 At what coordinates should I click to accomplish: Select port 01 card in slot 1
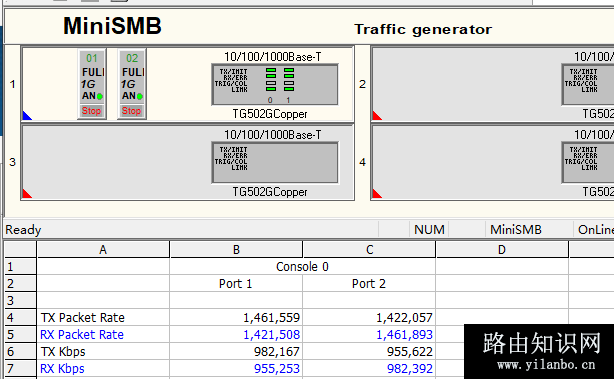tap(92, 84)
